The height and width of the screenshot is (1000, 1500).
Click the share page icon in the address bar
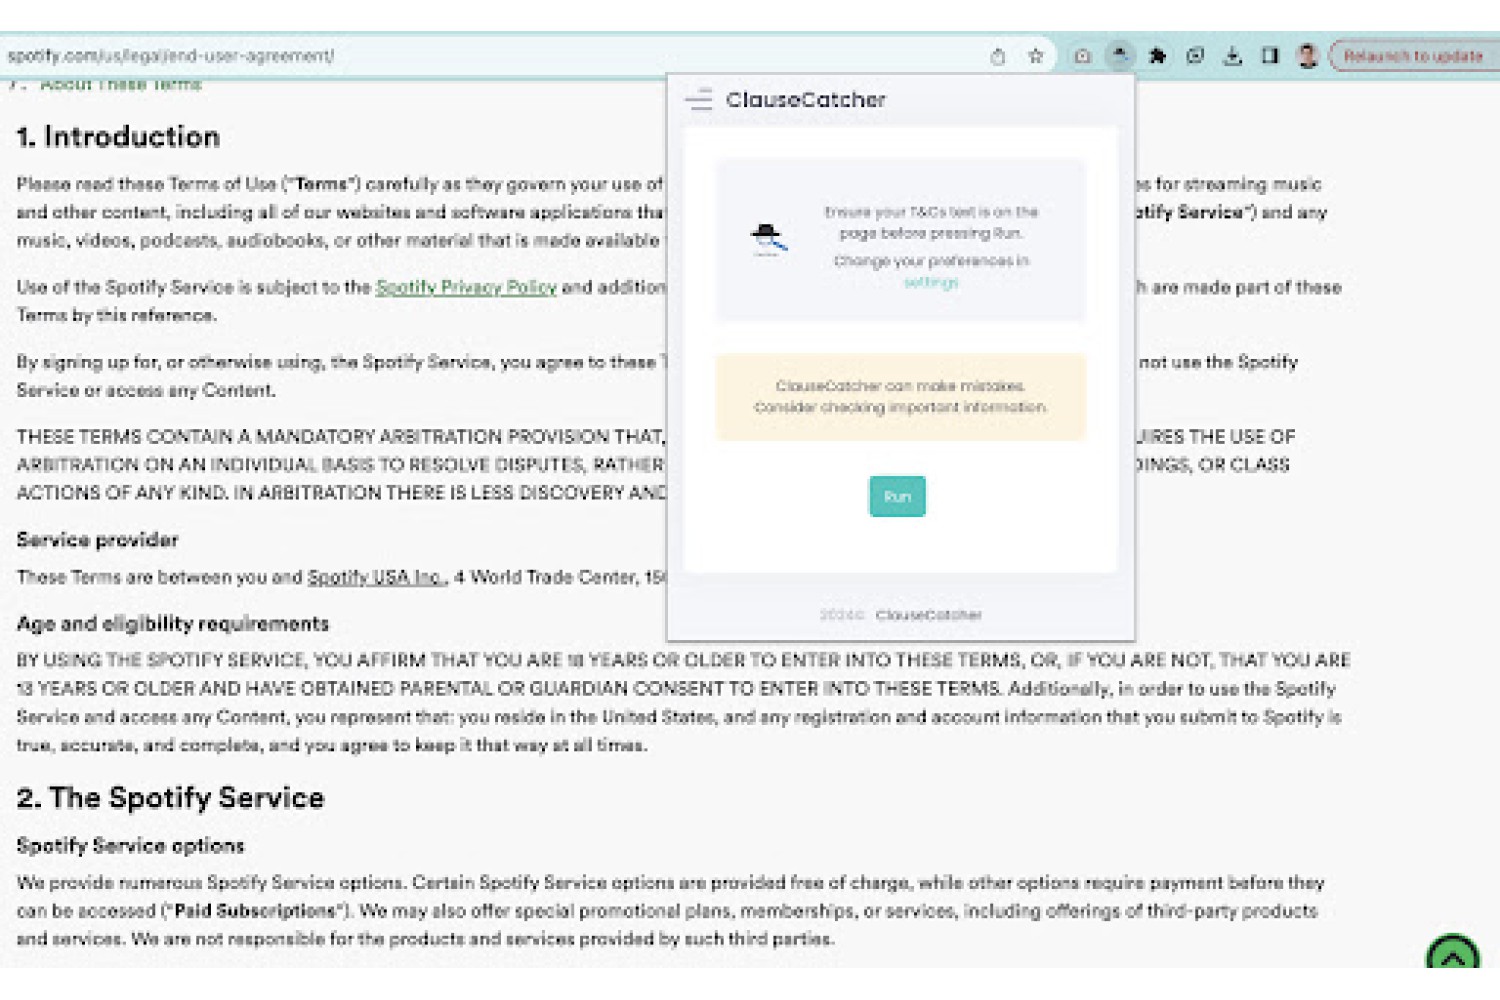[997, 56]
